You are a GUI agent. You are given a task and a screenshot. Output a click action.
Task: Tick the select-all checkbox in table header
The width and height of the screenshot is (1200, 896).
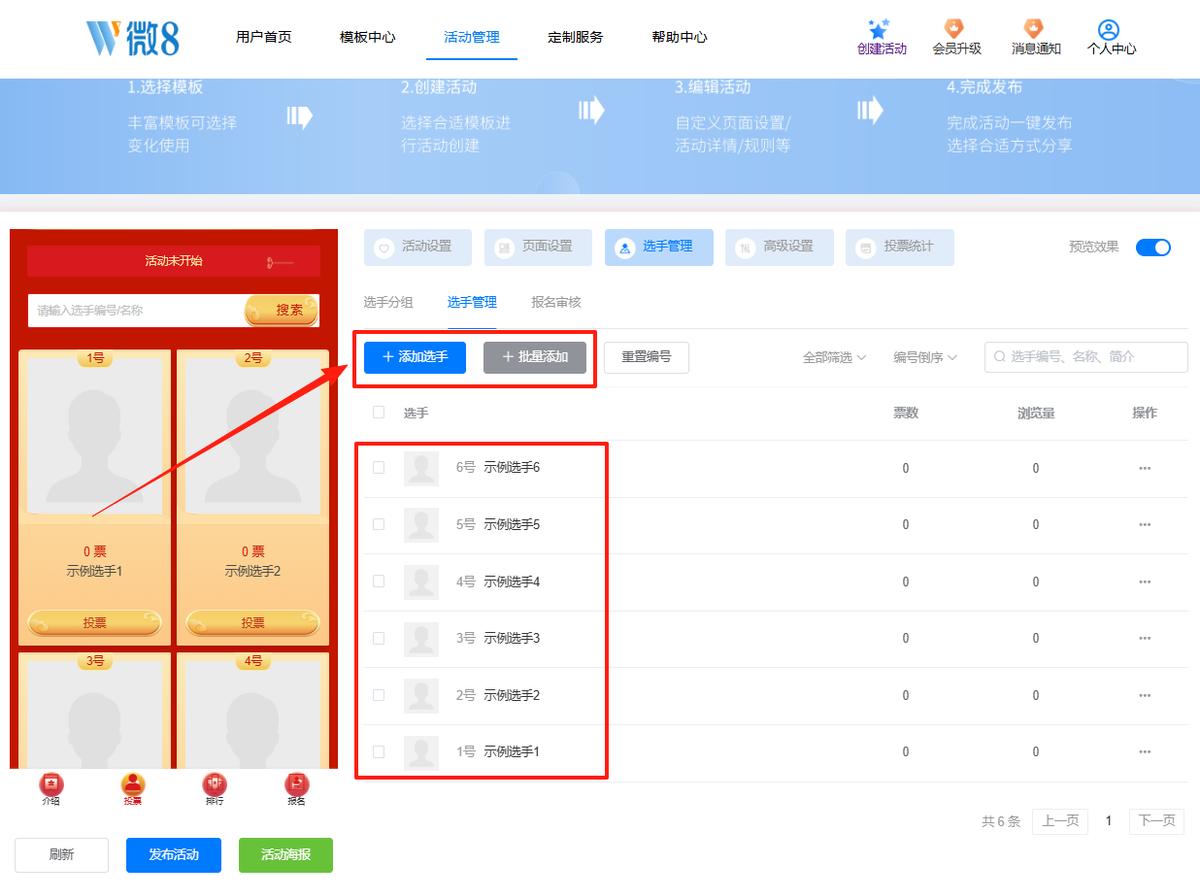378,412
